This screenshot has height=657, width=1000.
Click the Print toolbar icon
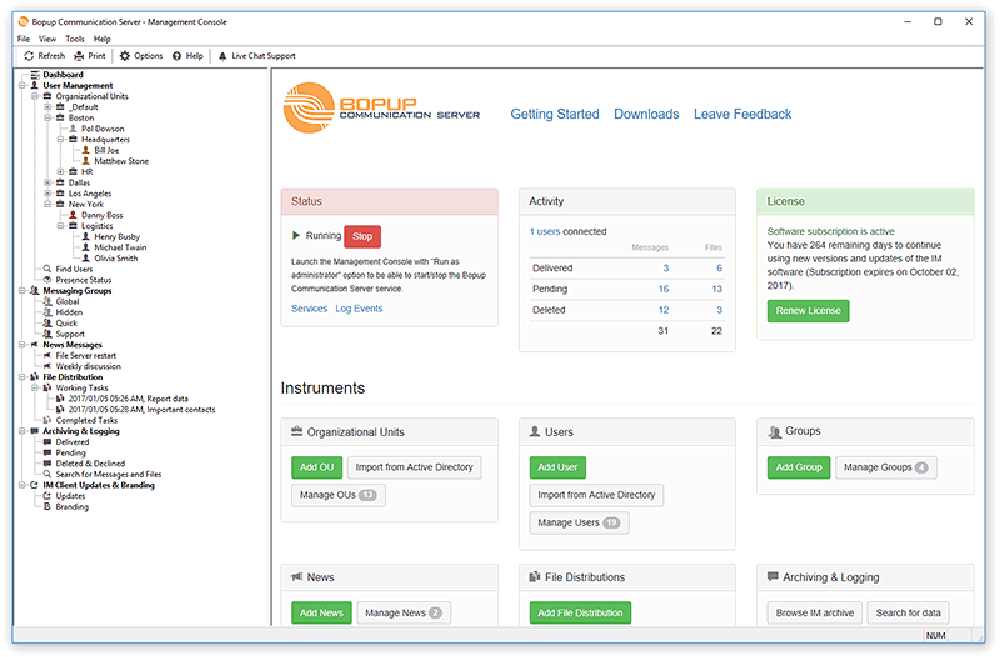click(79, 56)
